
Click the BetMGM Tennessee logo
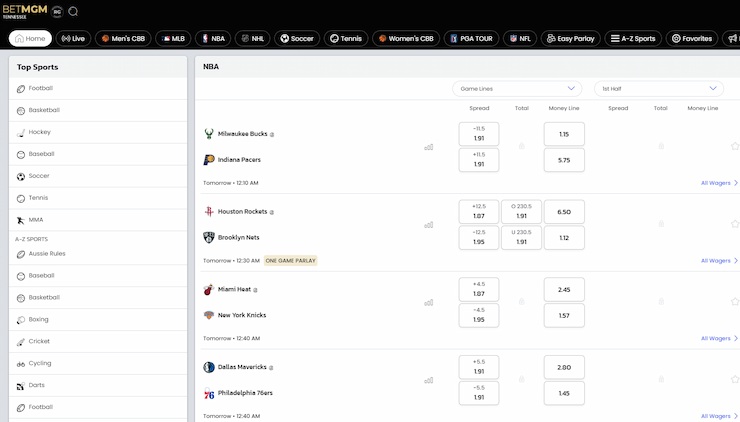coord(25,11)
